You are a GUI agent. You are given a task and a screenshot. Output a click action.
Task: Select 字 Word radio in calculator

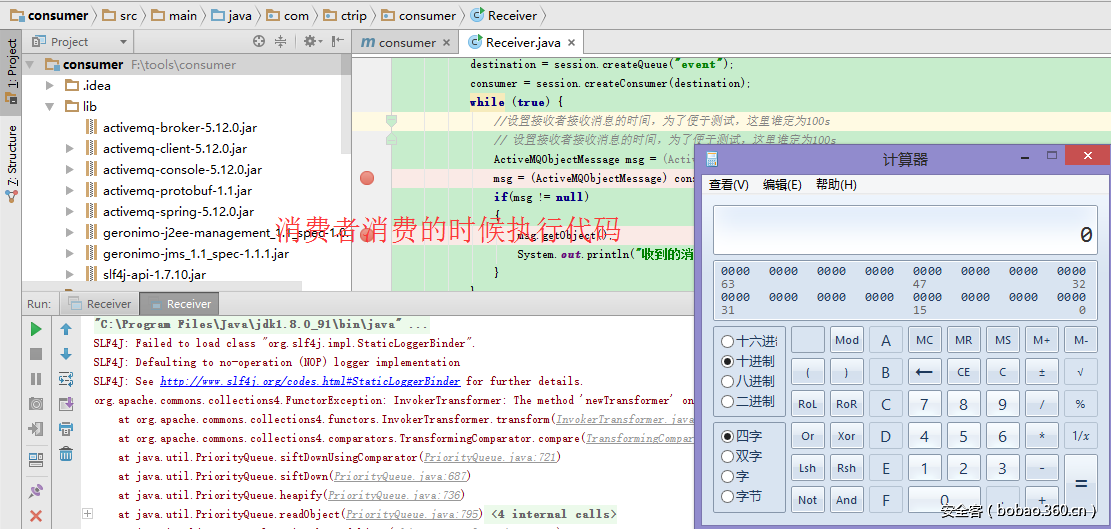(x=727, y=476)
